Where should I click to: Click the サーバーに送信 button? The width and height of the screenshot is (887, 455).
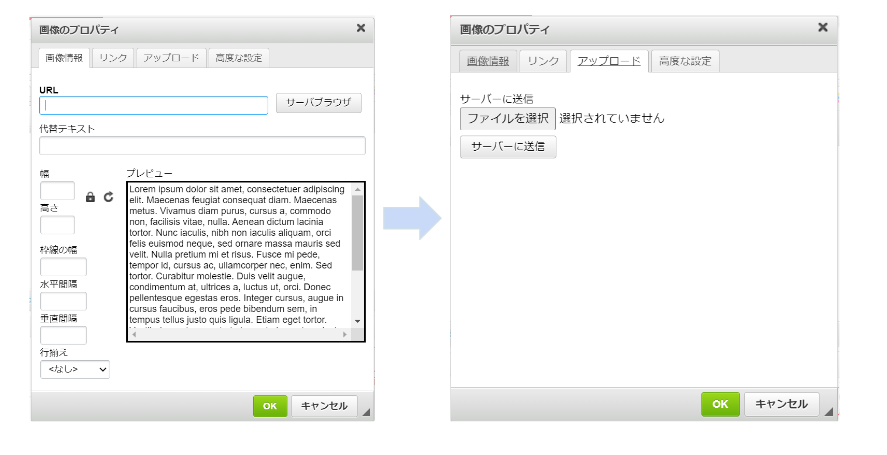508,147
